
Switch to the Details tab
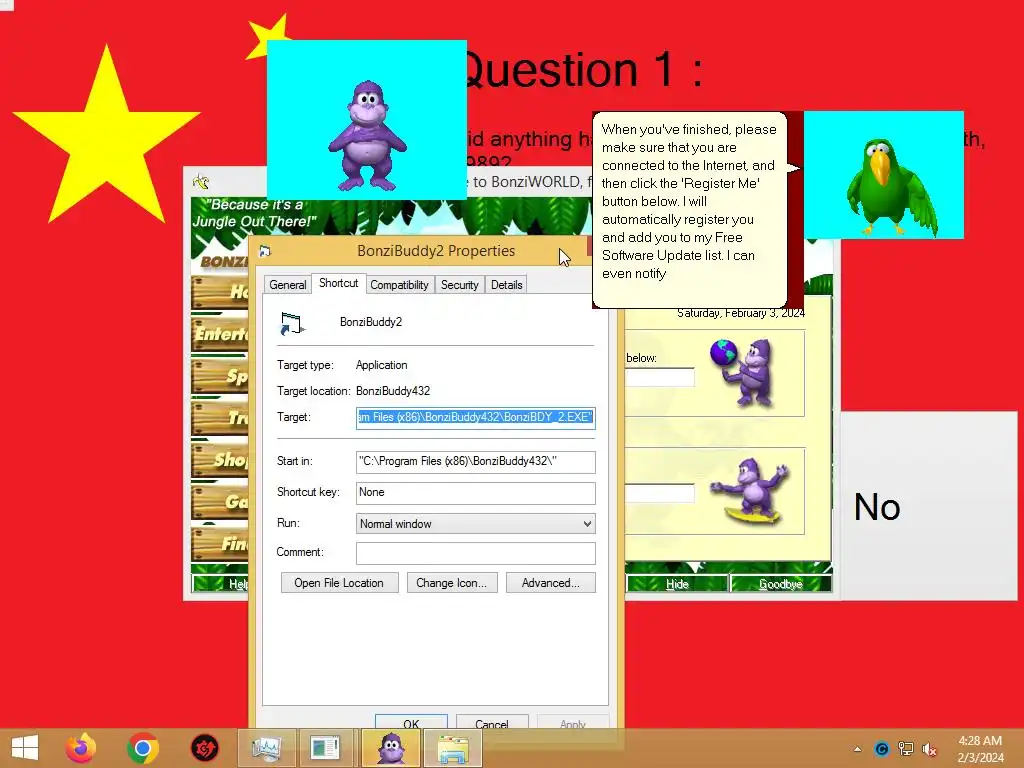click(506, 285)
